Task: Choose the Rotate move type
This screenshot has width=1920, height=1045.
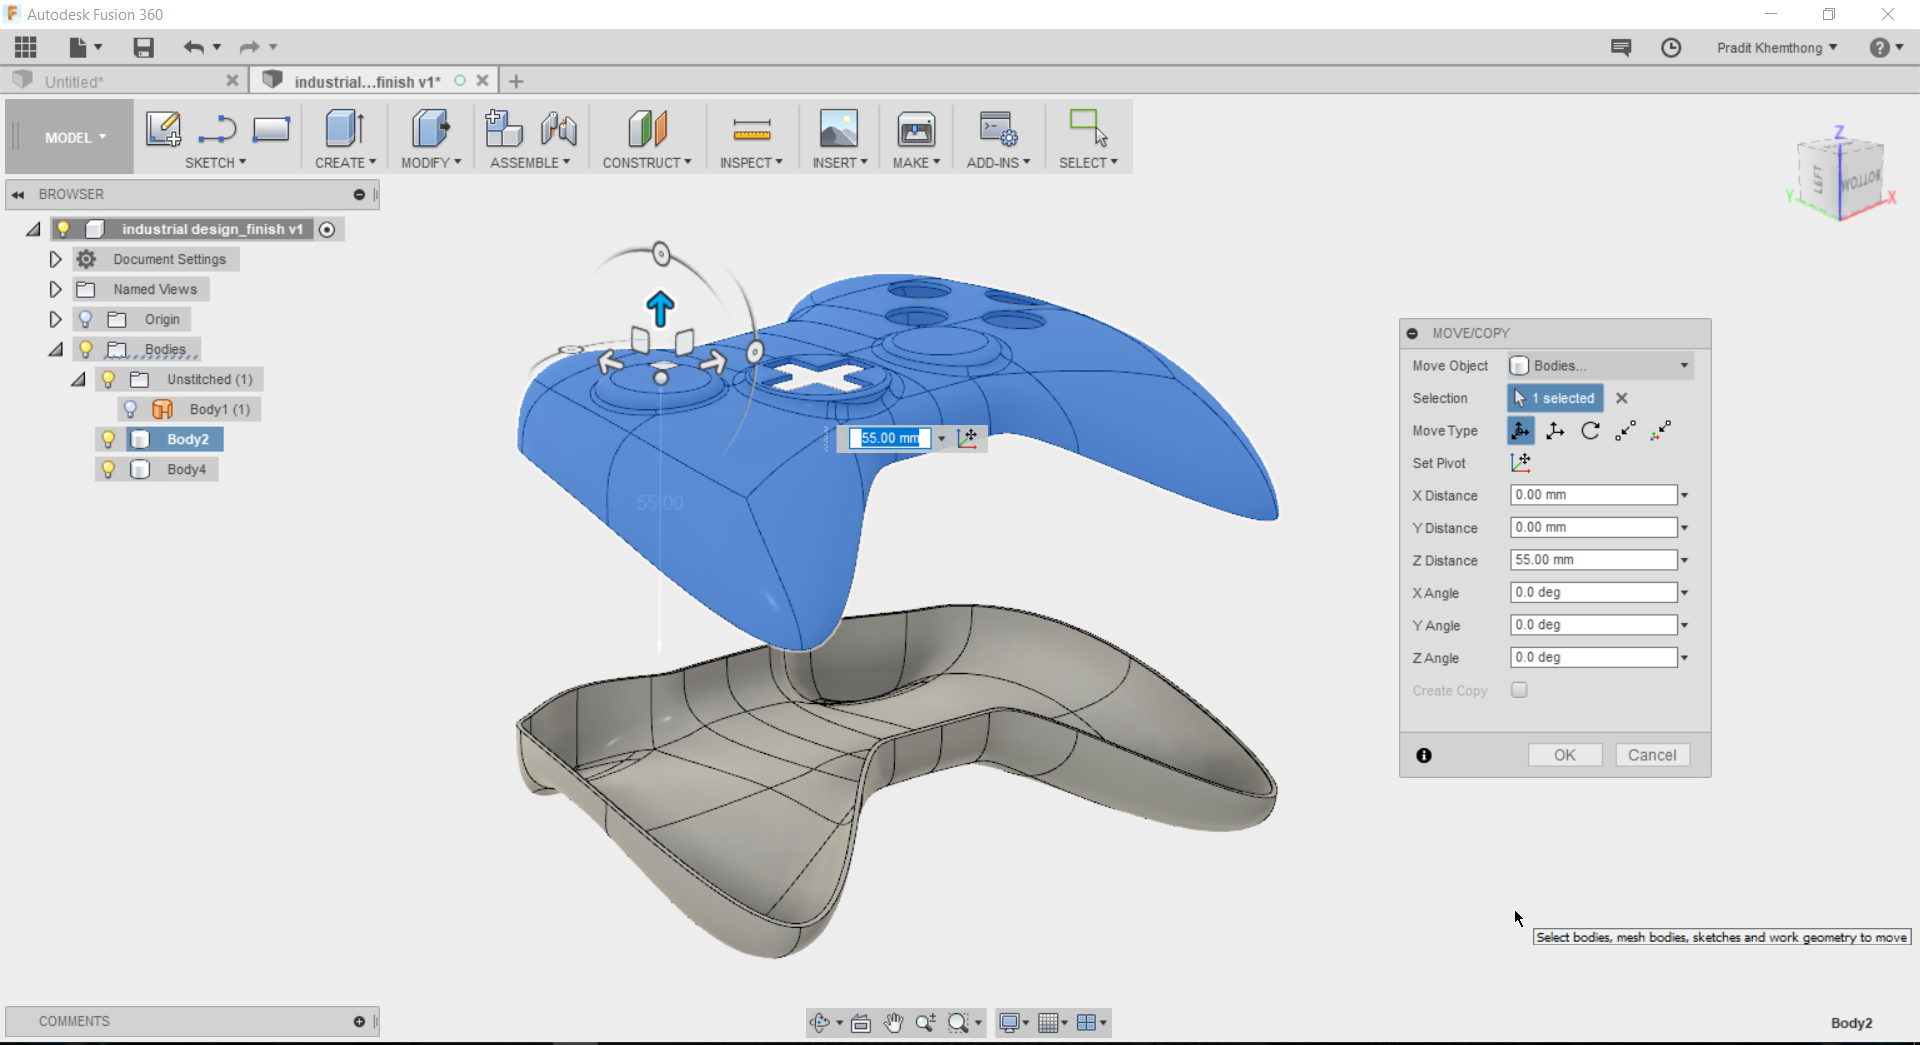Action: (1589, 430)
